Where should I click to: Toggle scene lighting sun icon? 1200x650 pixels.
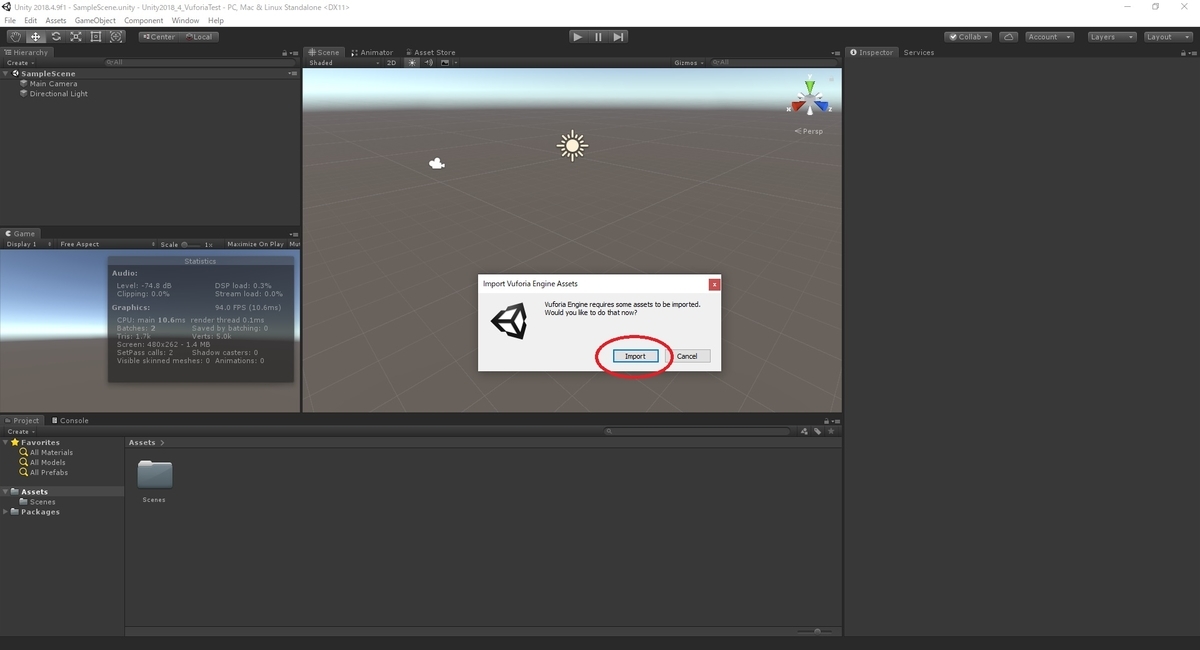tap(411, 62)
